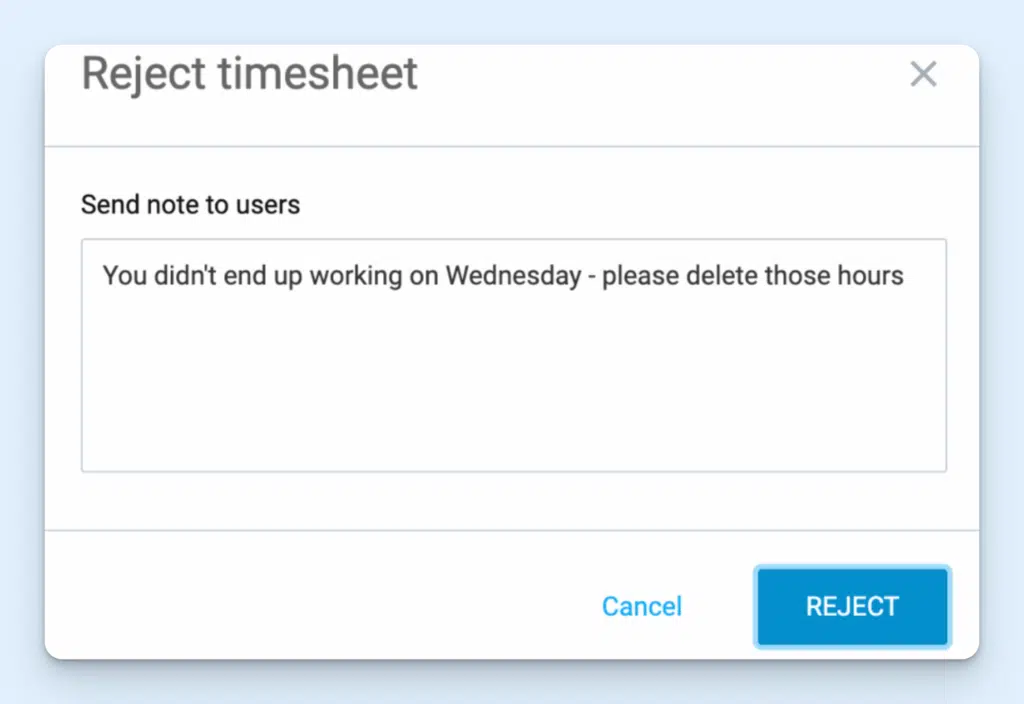Click the Reject timesheet title
This screenshot has width=1024, height=704.
(x=249, y=73)
